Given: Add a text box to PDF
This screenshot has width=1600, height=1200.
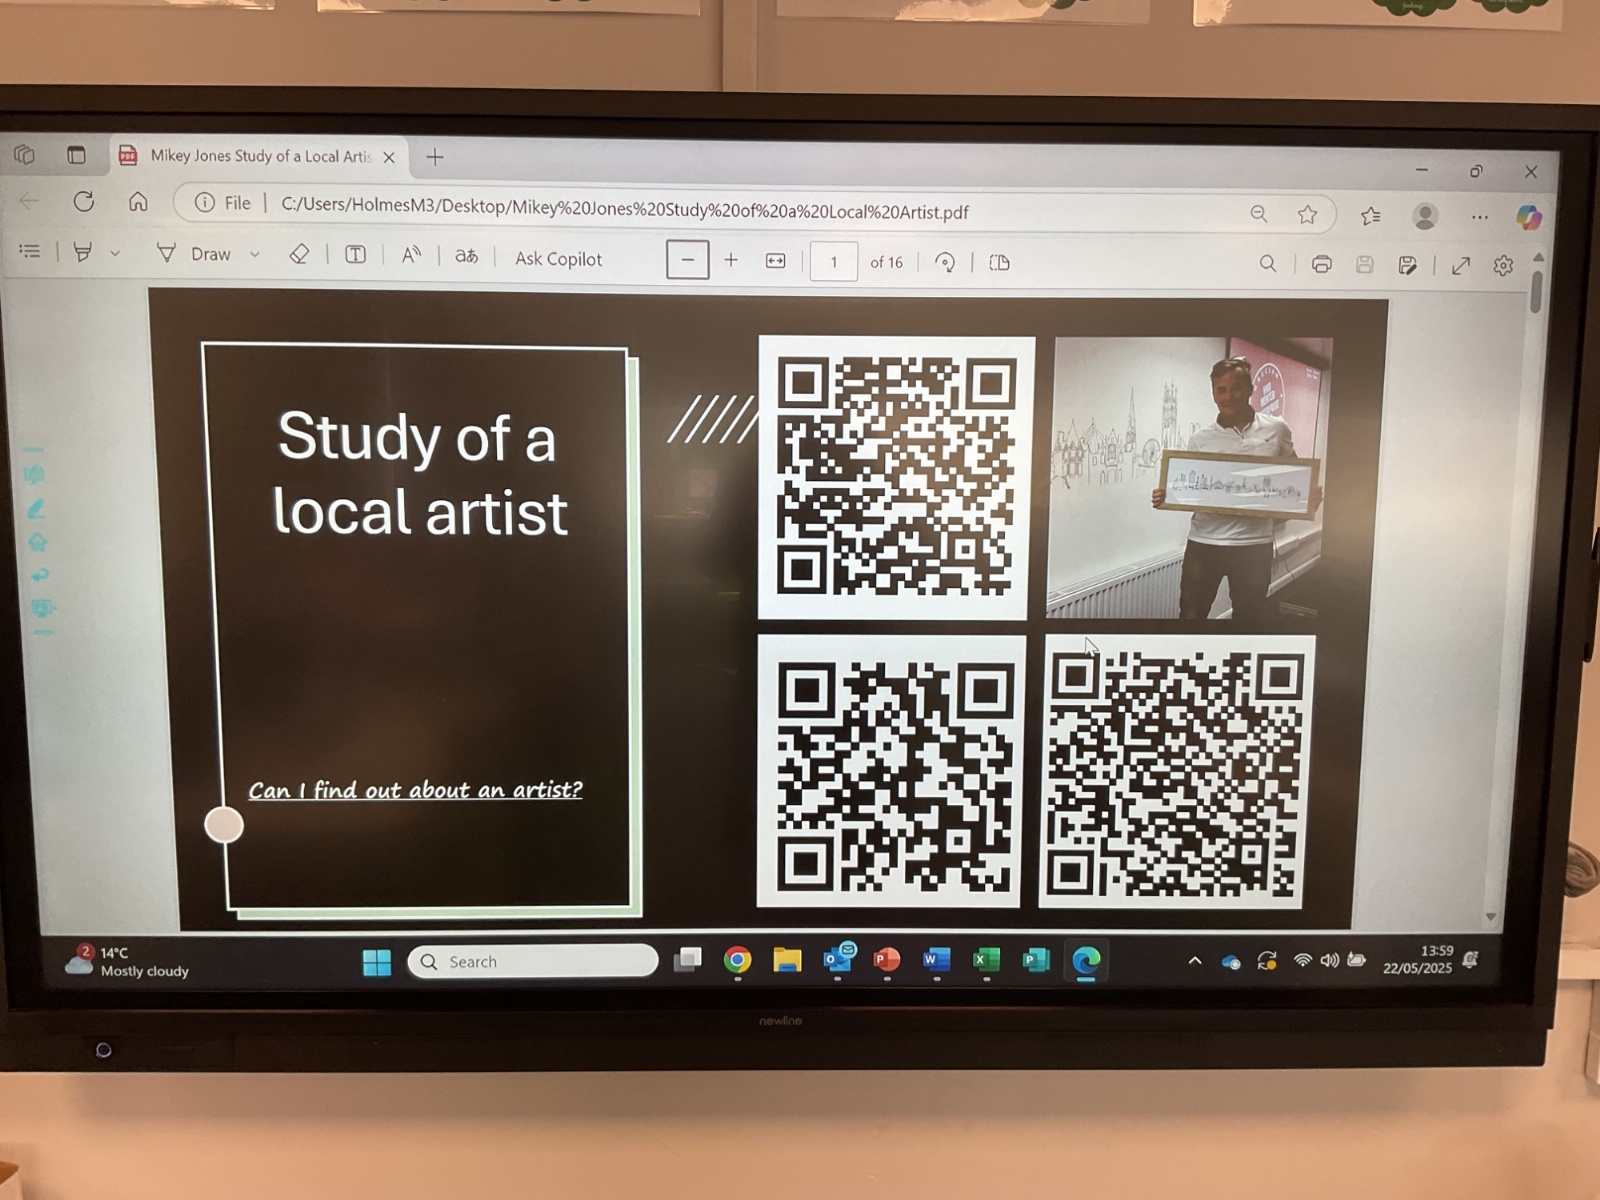Looking at the screenshot, I should tap(355, 255).
